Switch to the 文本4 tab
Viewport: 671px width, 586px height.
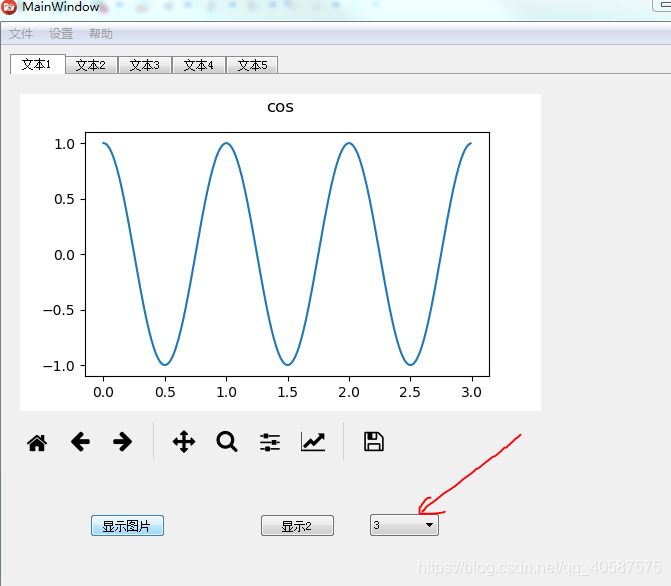coord(199,65)
